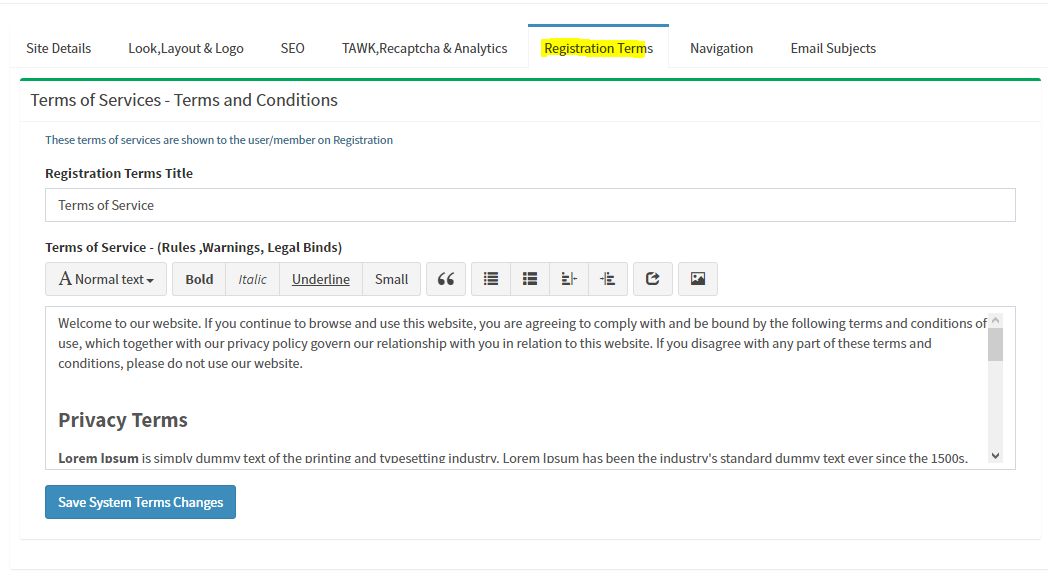Image resolution: width=1048 pixels, height=585 pixels.
Task: Toggle Bold text formatting
Action: (199, 279)
